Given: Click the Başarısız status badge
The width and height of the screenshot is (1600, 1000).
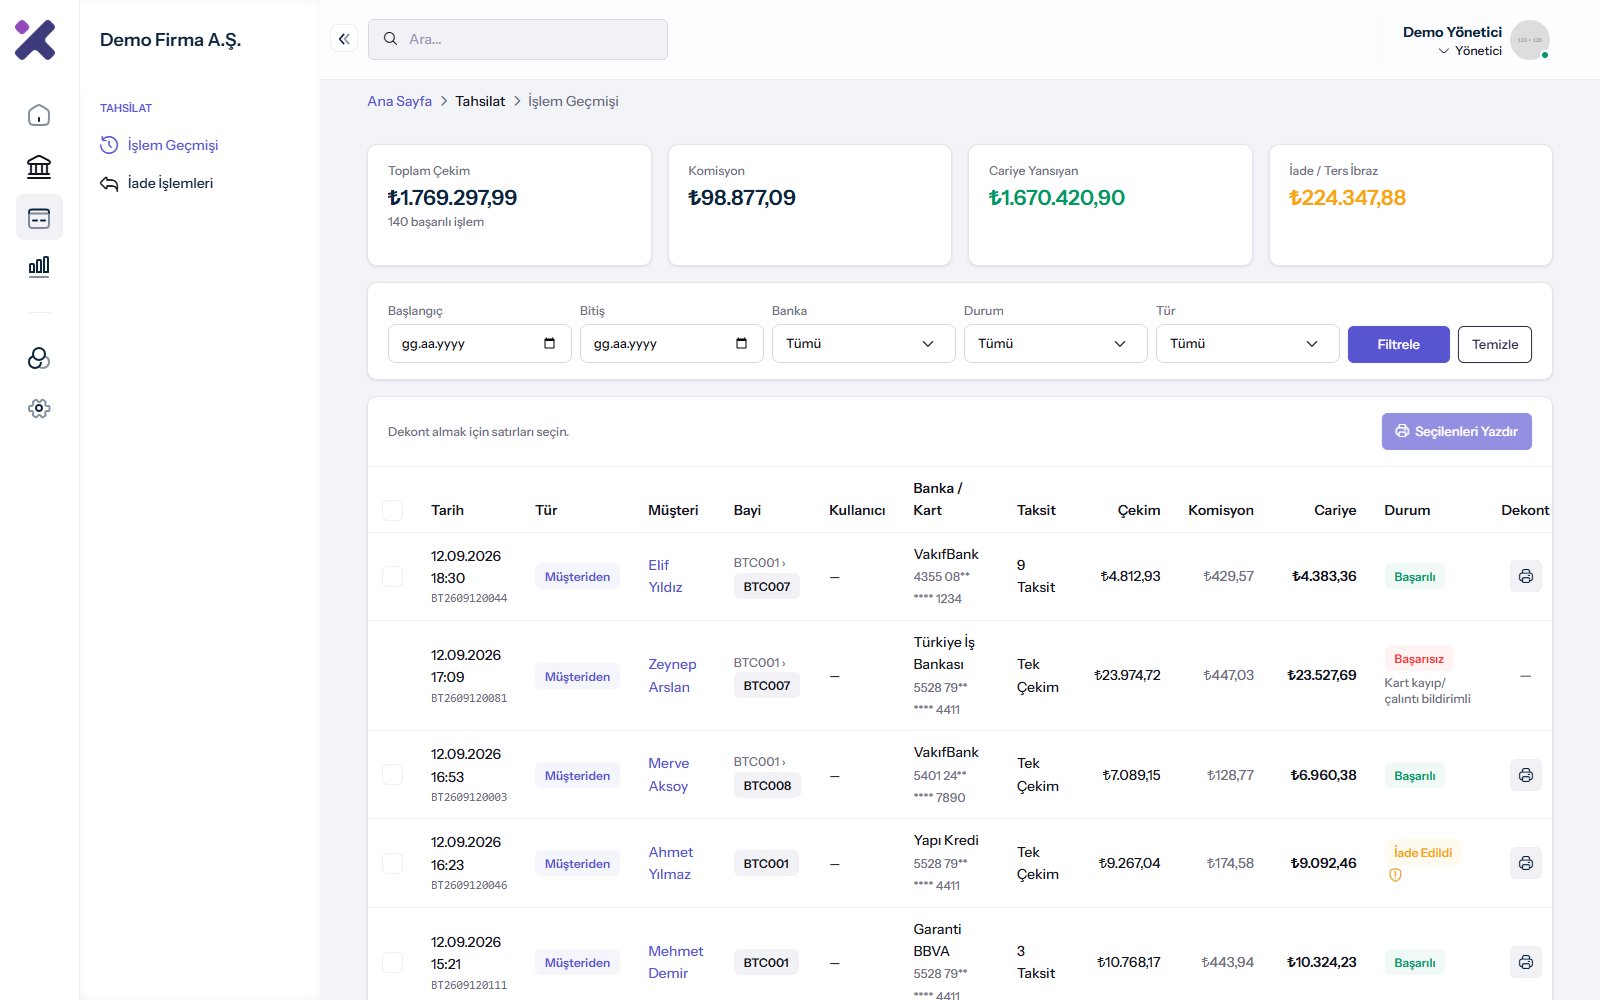Looking at the screenshot, I should (1418, 659).
